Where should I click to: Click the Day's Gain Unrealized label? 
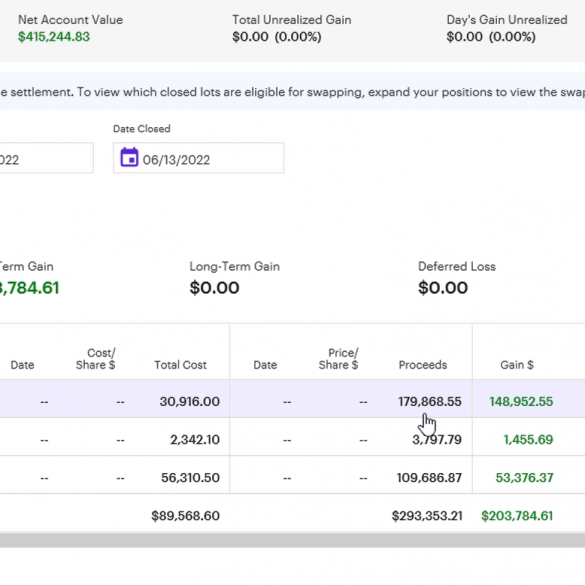[507, 20]
